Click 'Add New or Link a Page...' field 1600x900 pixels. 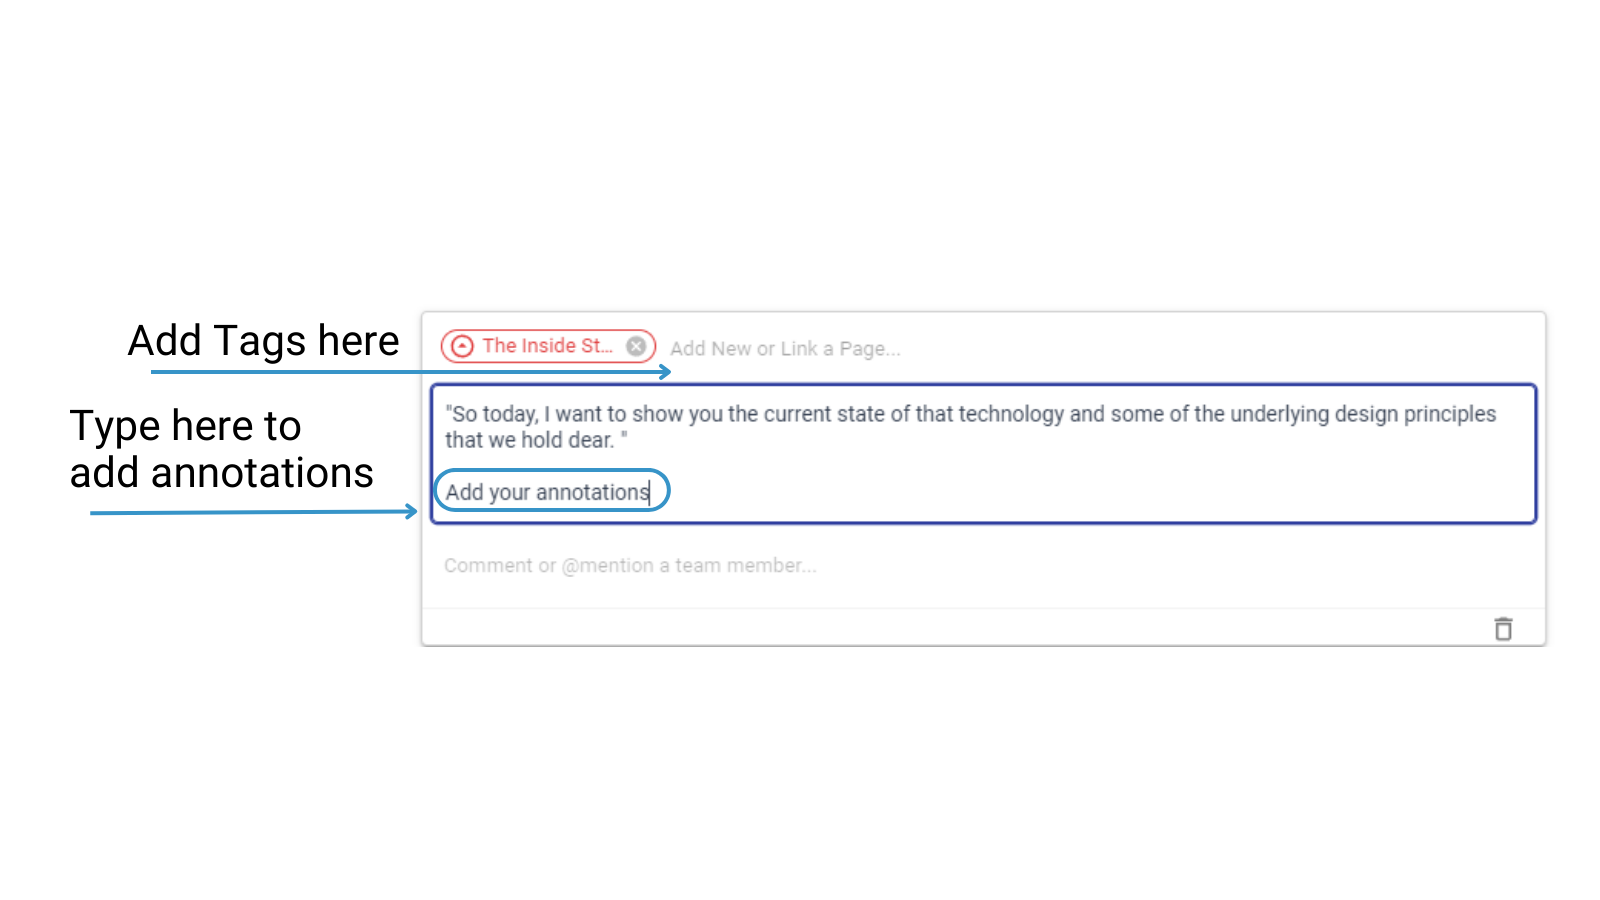(786, 349)
